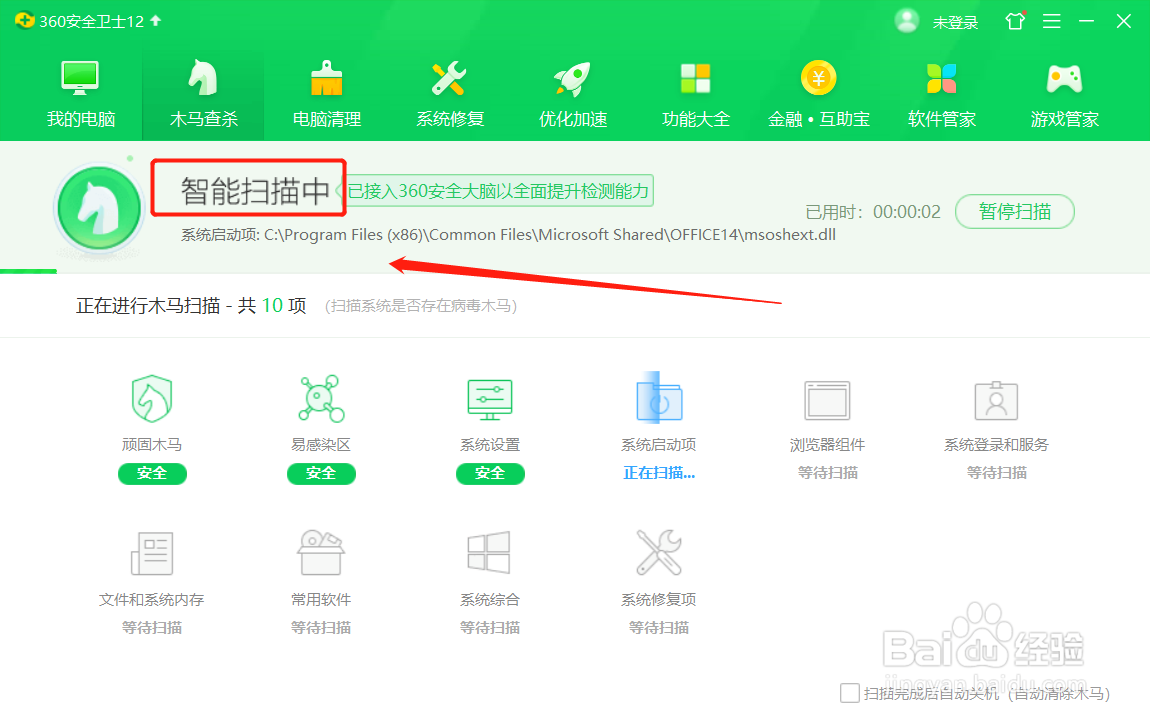
Task: Click 未登录 to log in
Action: point(956,23)
